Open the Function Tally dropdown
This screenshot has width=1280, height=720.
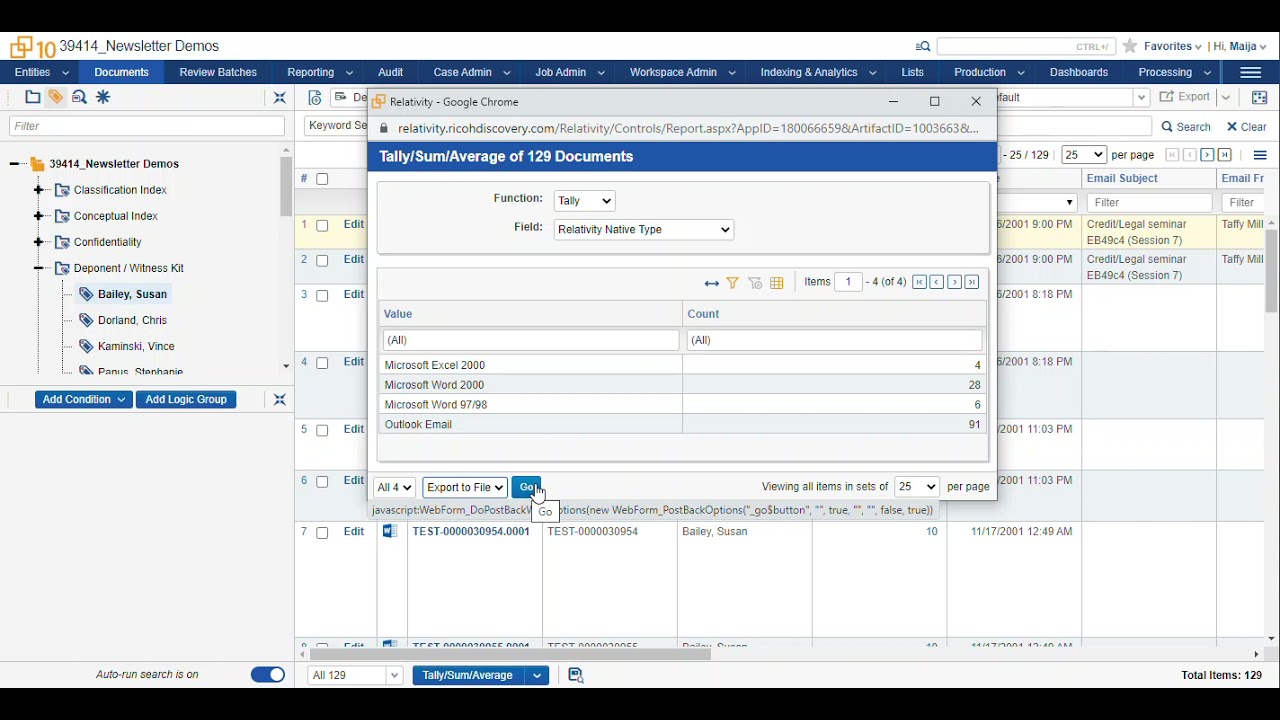pos(585,201)
